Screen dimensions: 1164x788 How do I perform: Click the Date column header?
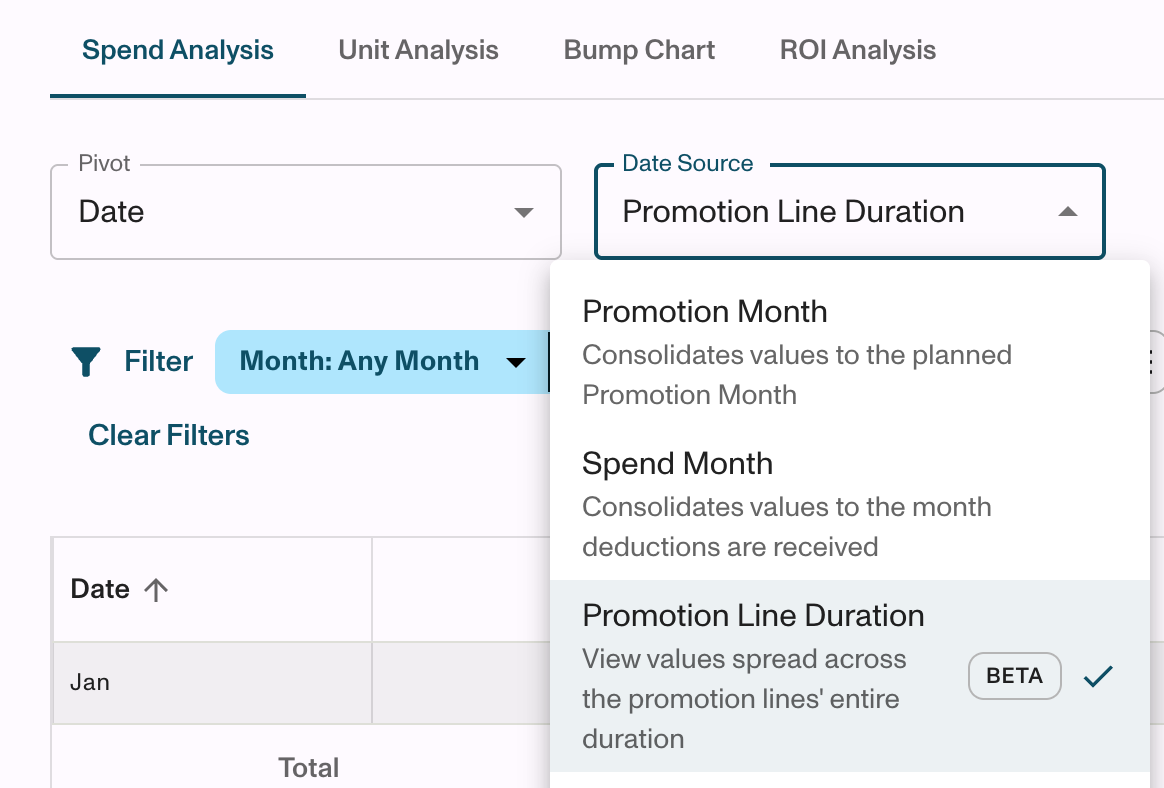pyautogui.click(x=100, y=590)
